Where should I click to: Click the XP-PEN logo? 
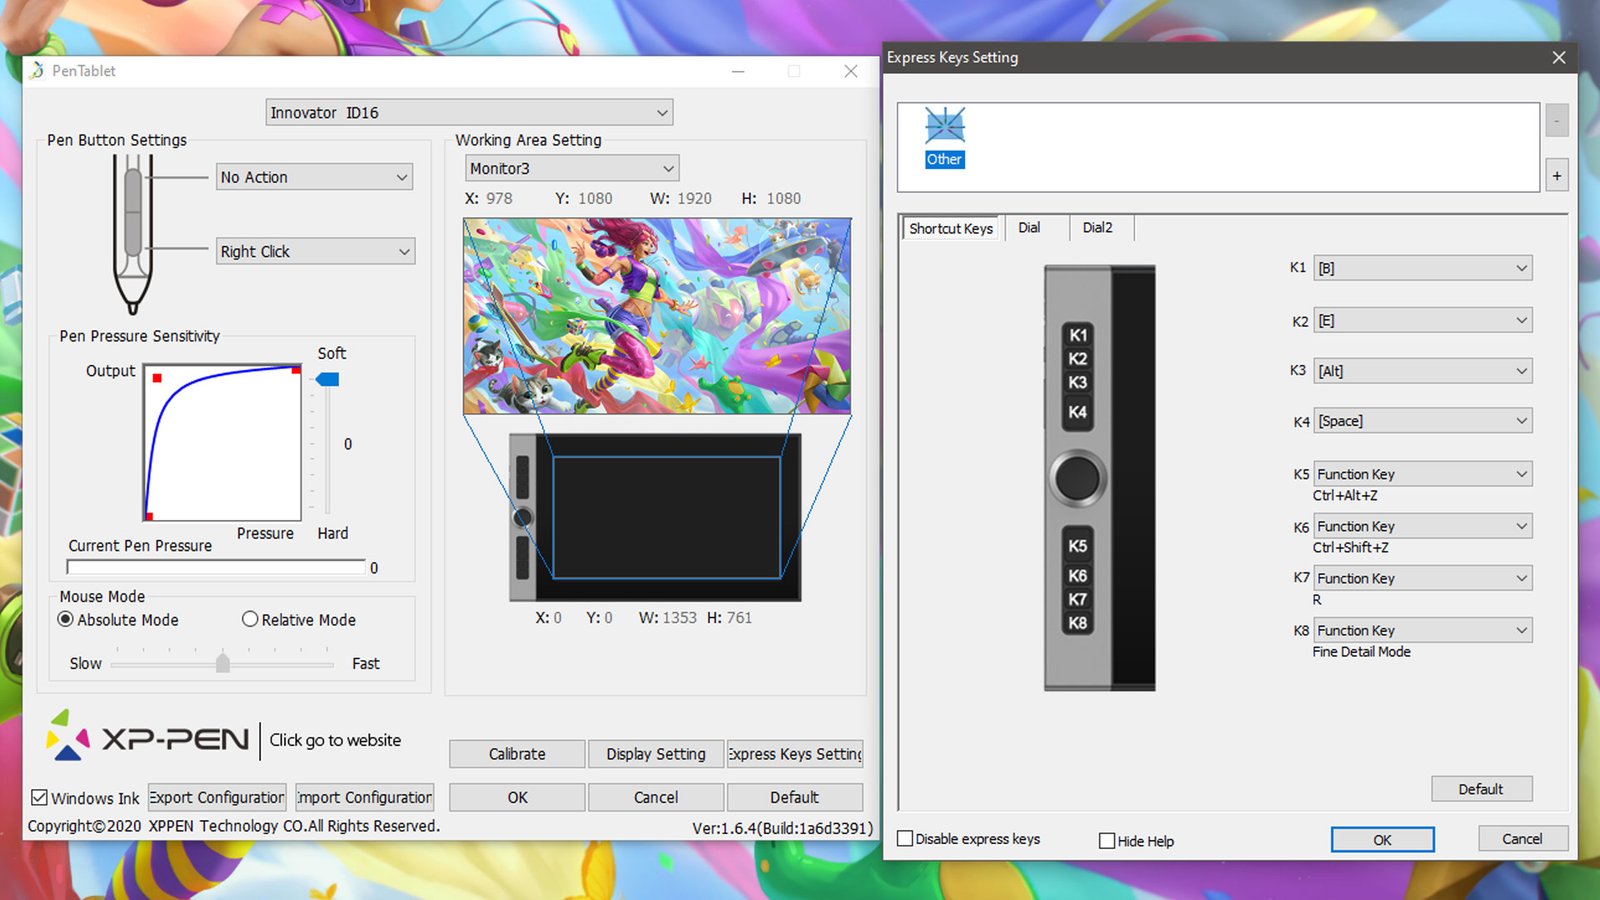tap(148, 737)
